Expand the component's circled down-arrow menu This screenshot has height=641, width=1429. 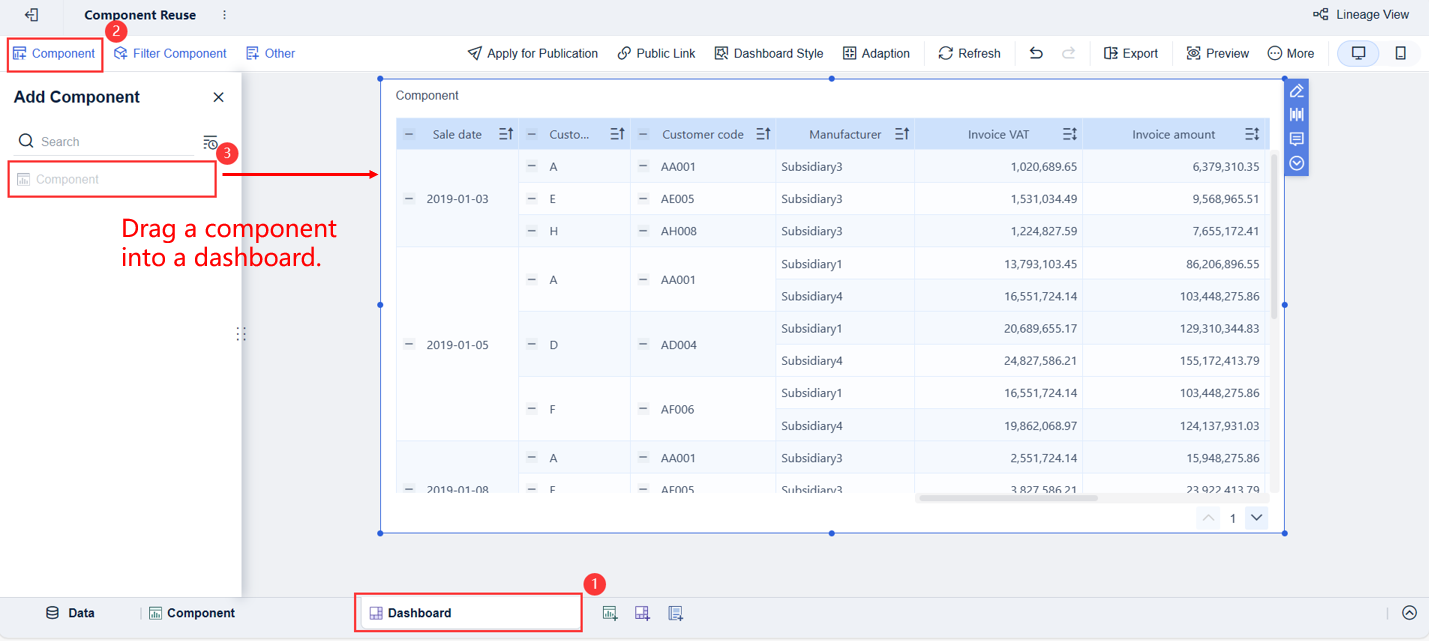click(x=1297, y=163)
